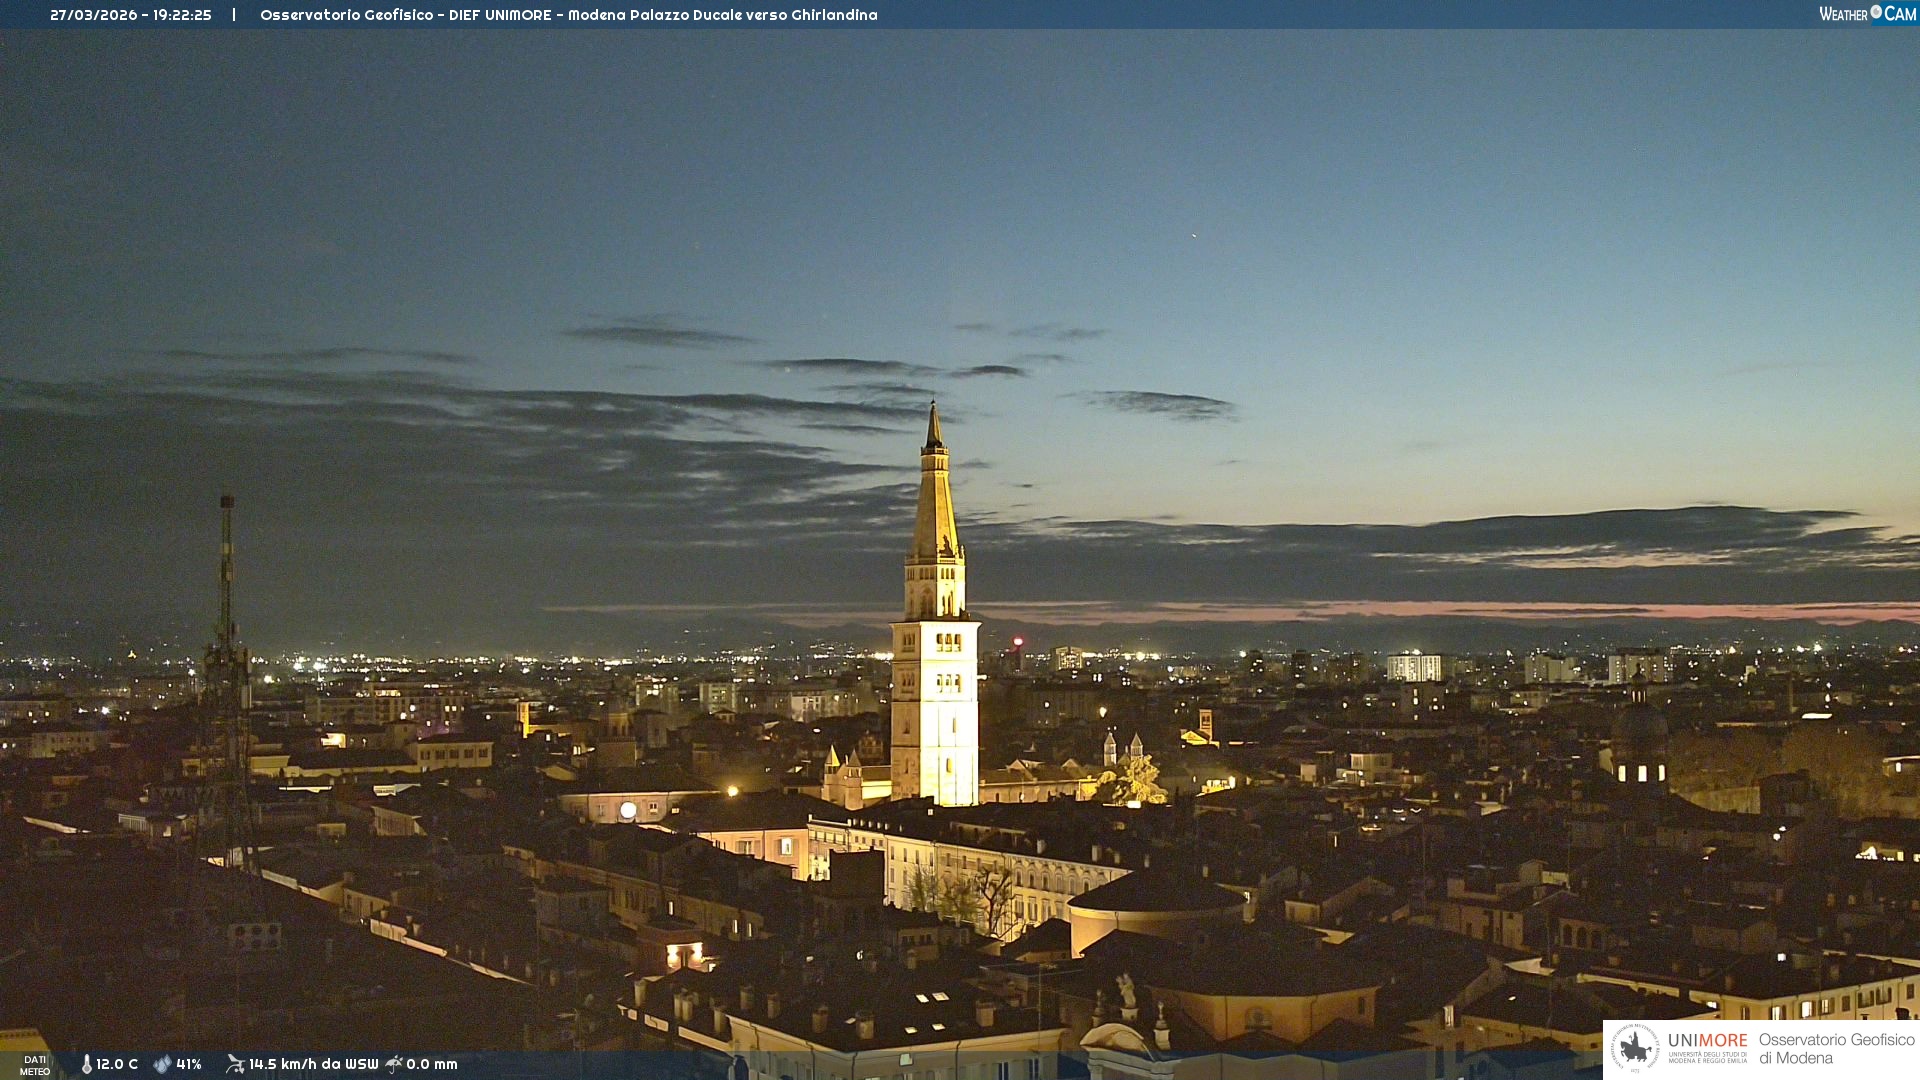Viewport: 1920px width, 1080px height.
Task: Click the UNIMORE logo wordmark
Action: pyautogui.click(x=1707, y=1040)
